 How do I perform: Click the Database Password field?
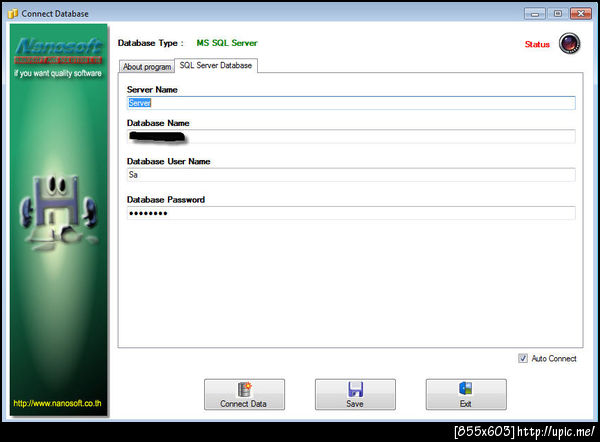tap(351, 213)
